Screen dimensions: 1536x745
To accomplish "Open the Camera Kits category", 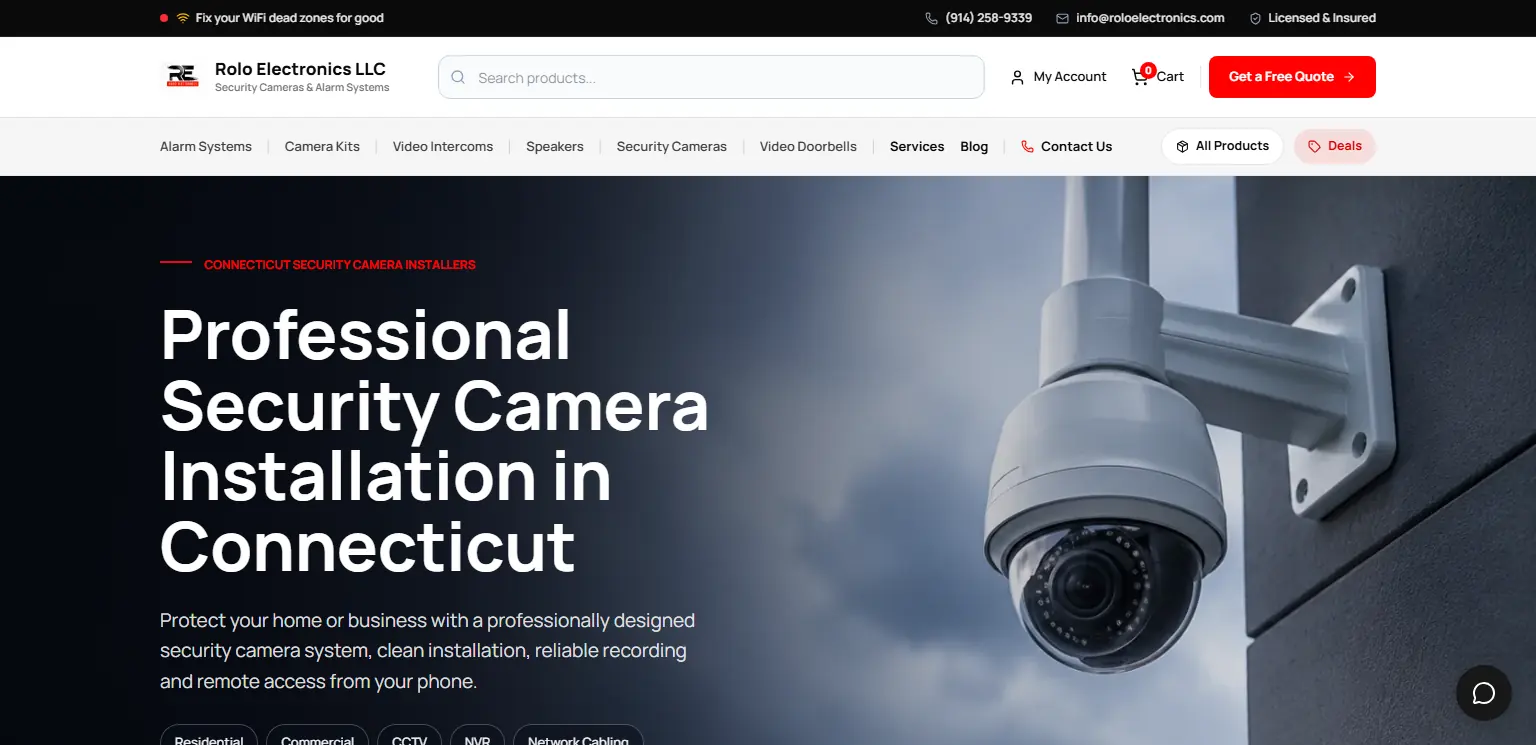I will coord(322,146).
